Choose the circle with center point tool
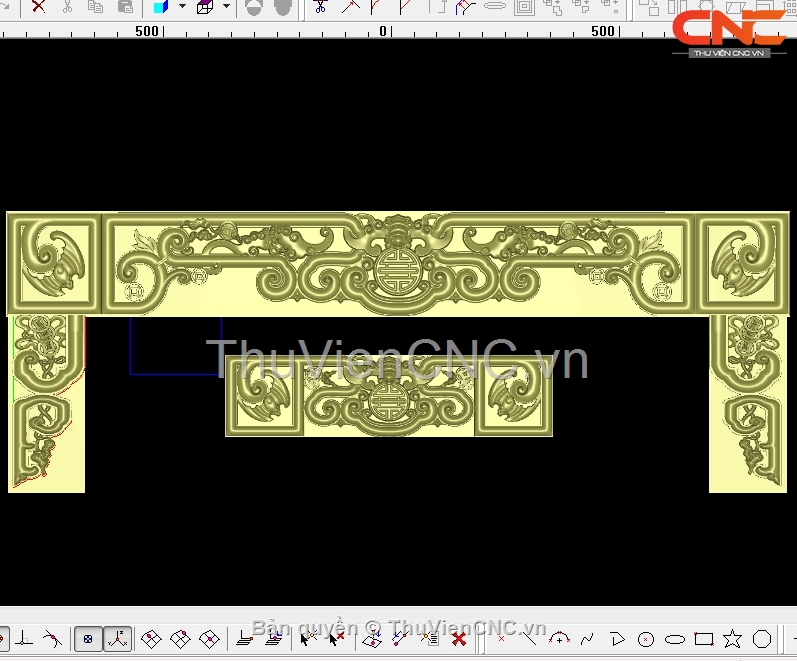This screenshot has height=661, width=797. 646,639
